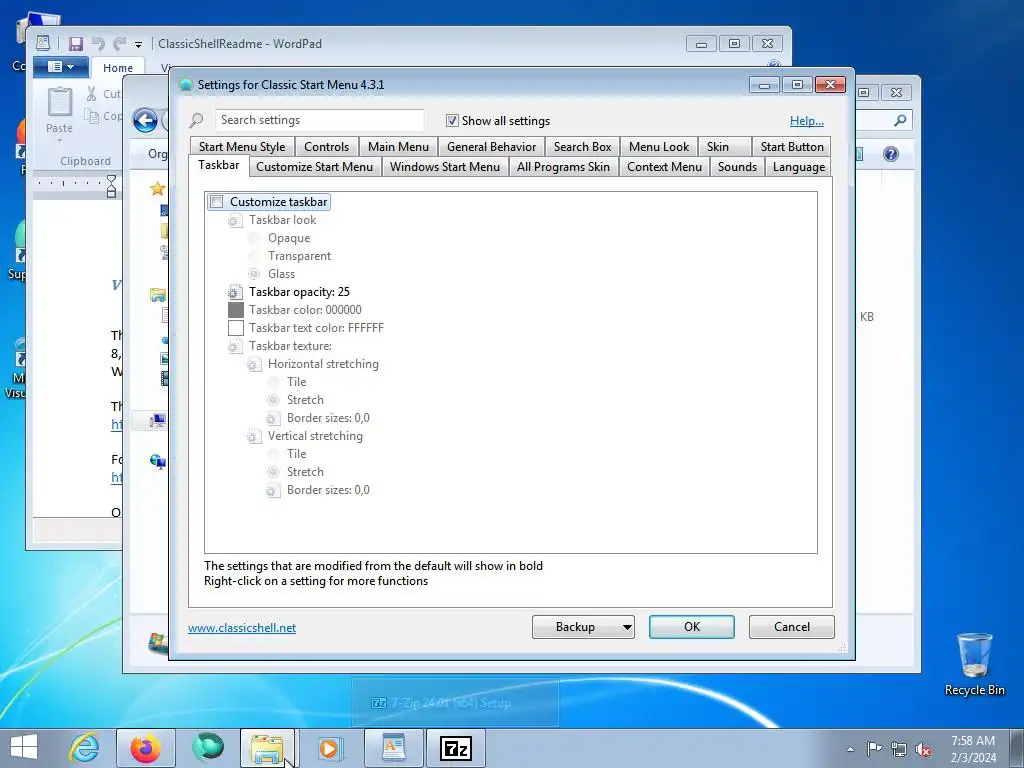This screenshot has width=1024, height=768.
Task: Click the network tray icon
Action: [899, 749]
